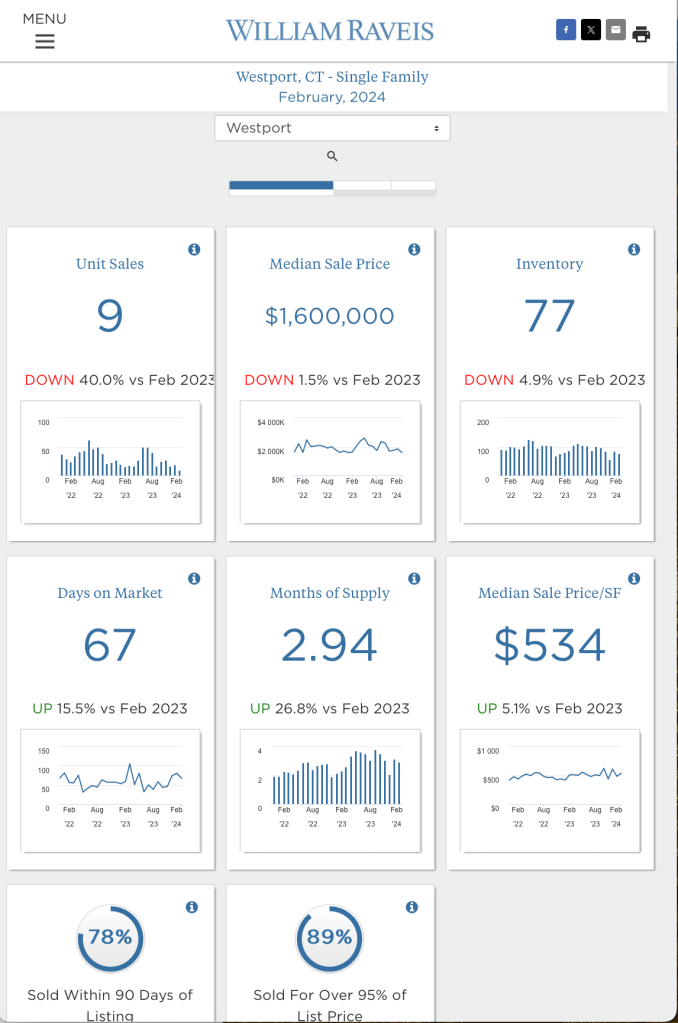This screenshot has width=678, height=1023.
Task: Show info for Unit Sales card
Action: coord(194,249)
